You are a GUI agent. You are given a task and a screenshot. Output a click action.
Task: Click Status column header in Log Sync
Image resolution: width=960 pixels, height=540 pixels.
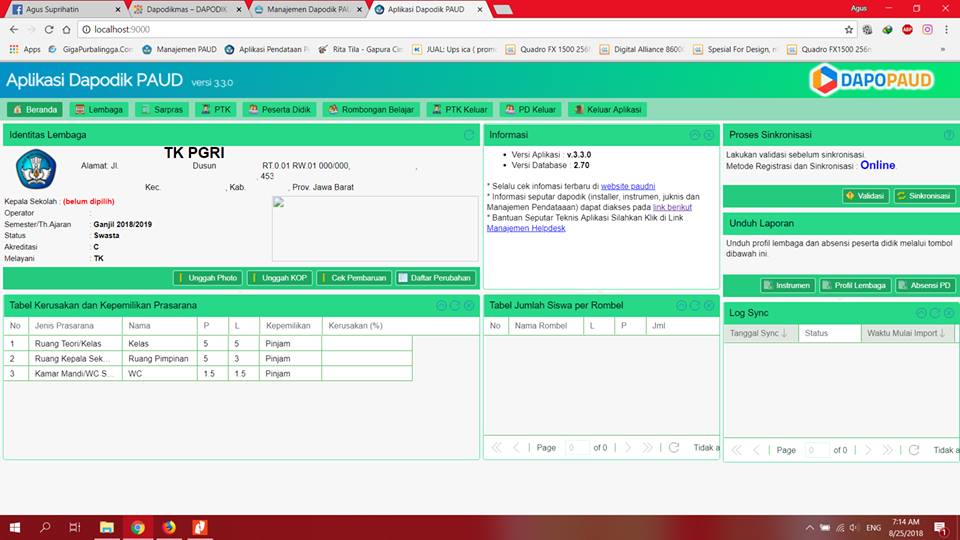click(830, 333)
